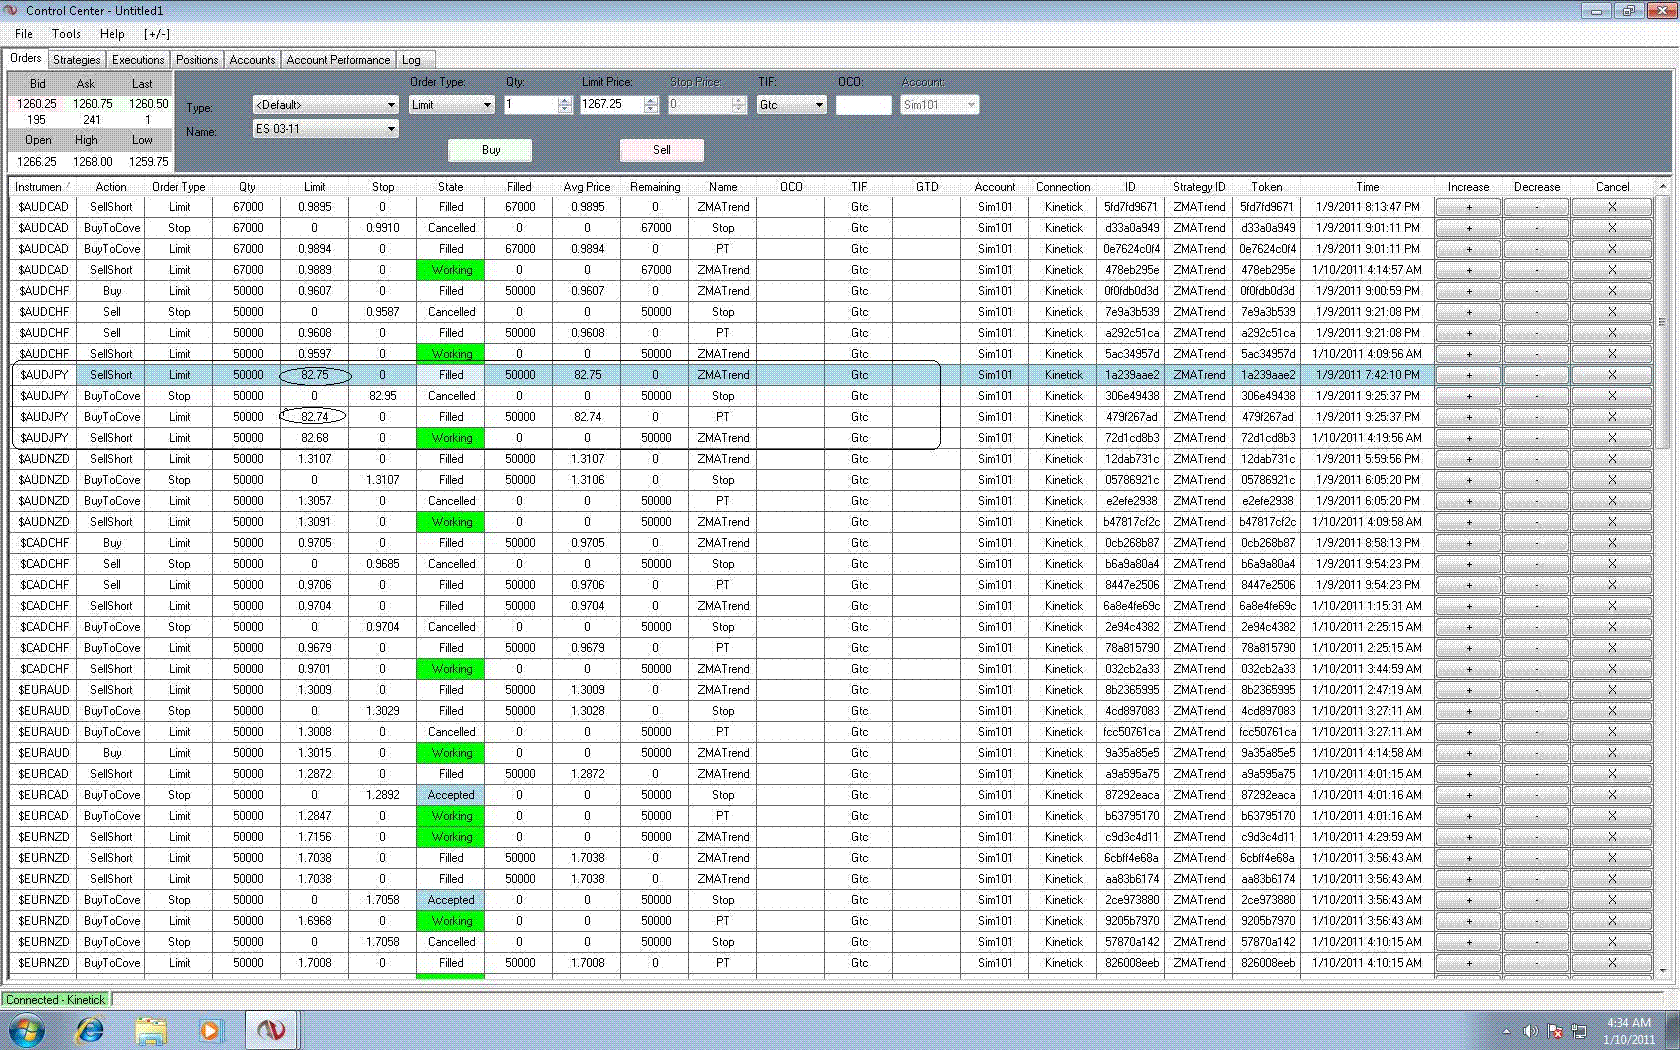Click the Sell button

(x=662, y=150)
